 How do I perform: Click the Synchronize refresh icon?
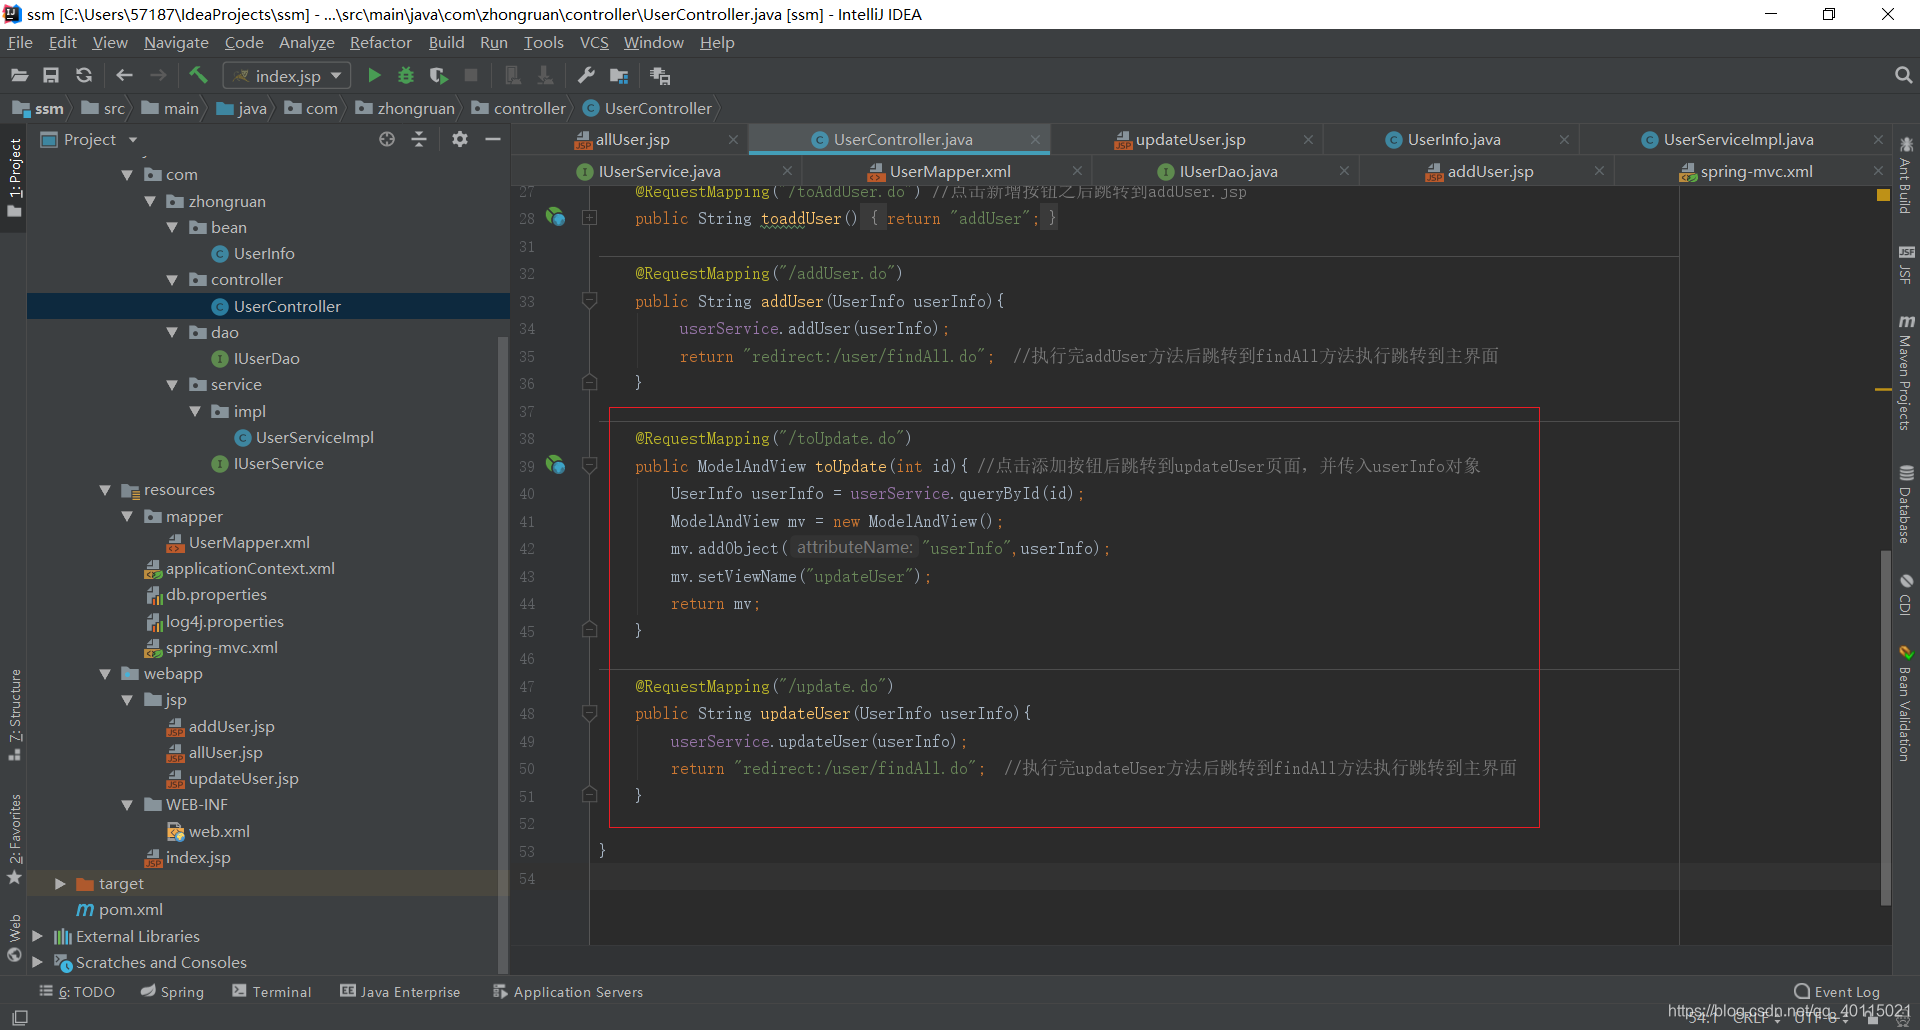click(x=84, y=75)
